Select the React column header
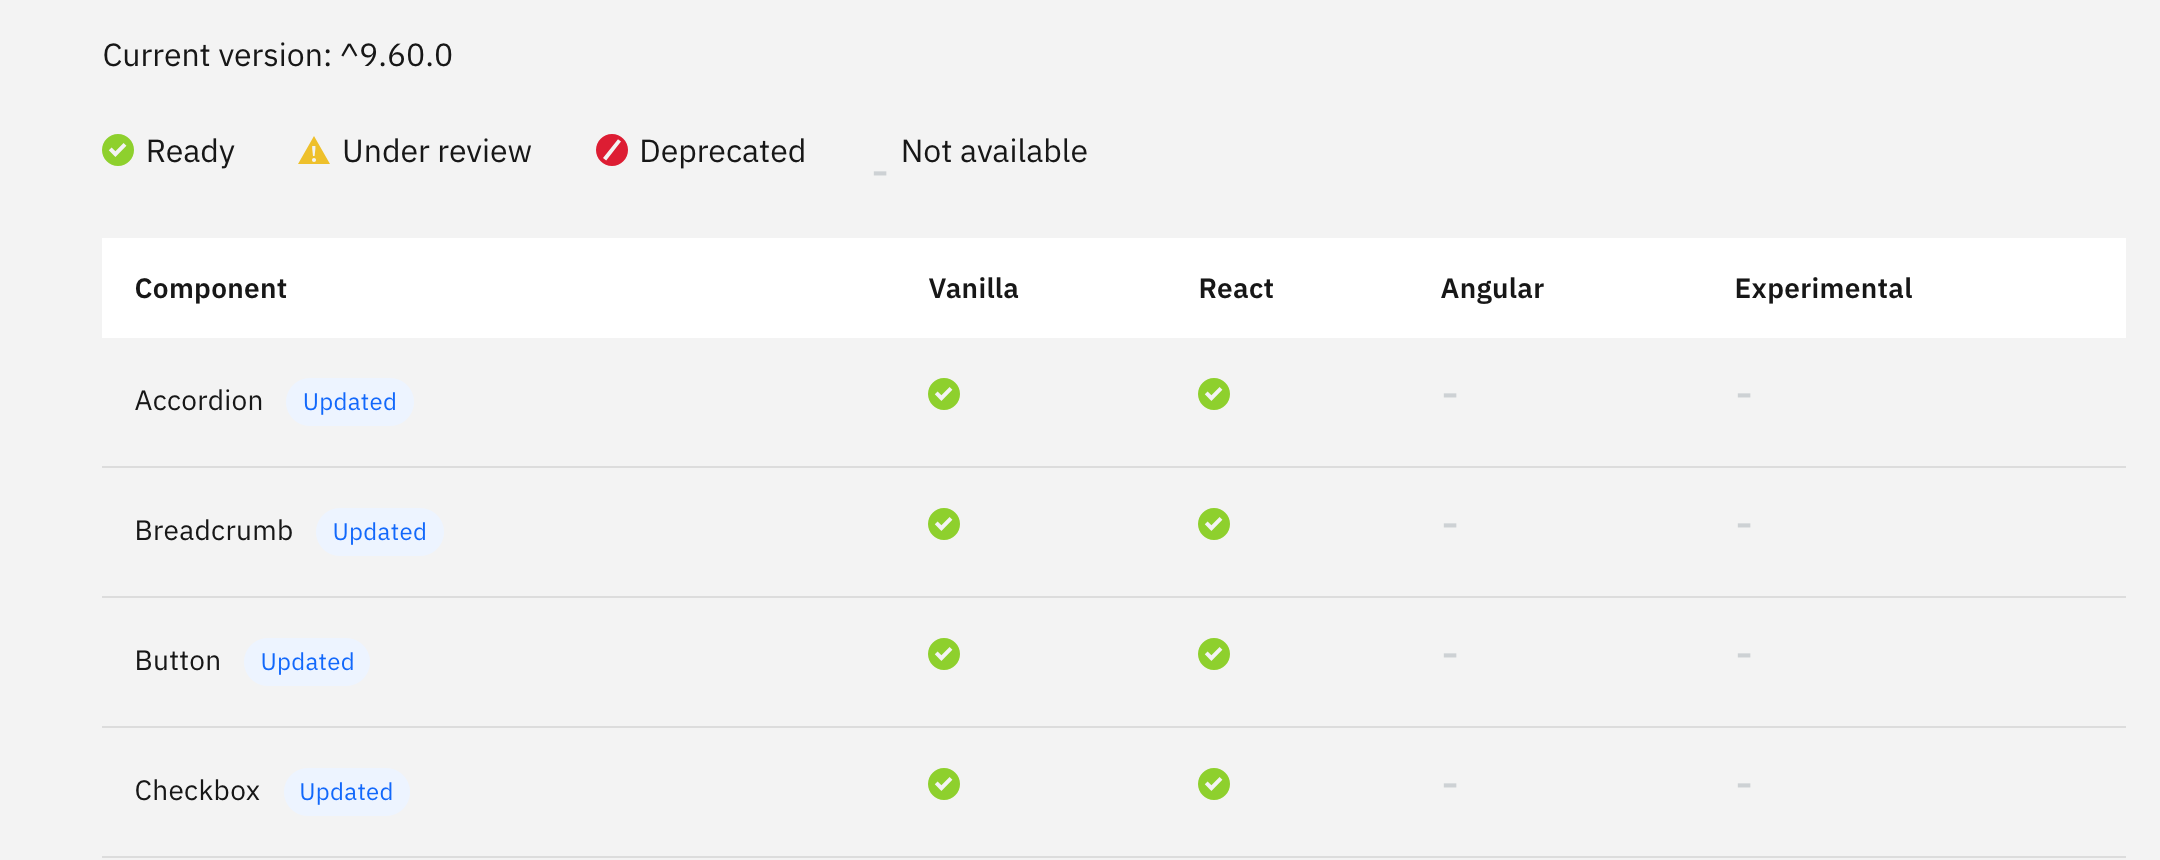The height and width of the screenshot is (860, 2160). pyautogui.click(x=1236, y=288)
